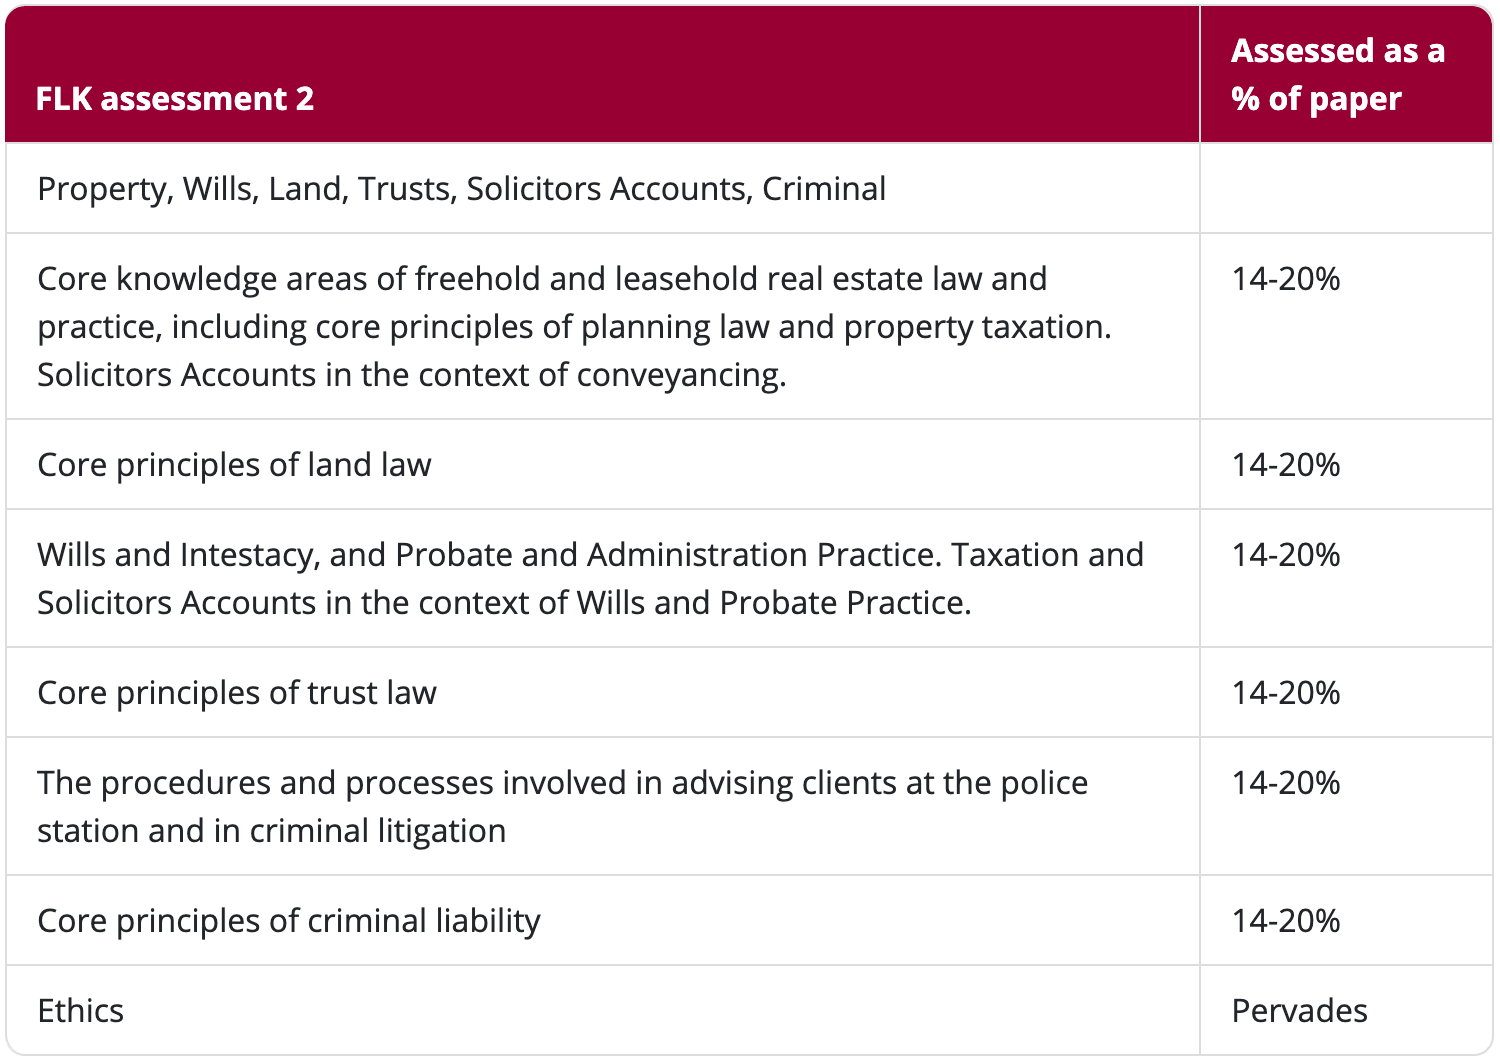Click the "Core principles of land law" row
The height and width of the screenshot is (1060, 1500).
click(x=234, y=465)
